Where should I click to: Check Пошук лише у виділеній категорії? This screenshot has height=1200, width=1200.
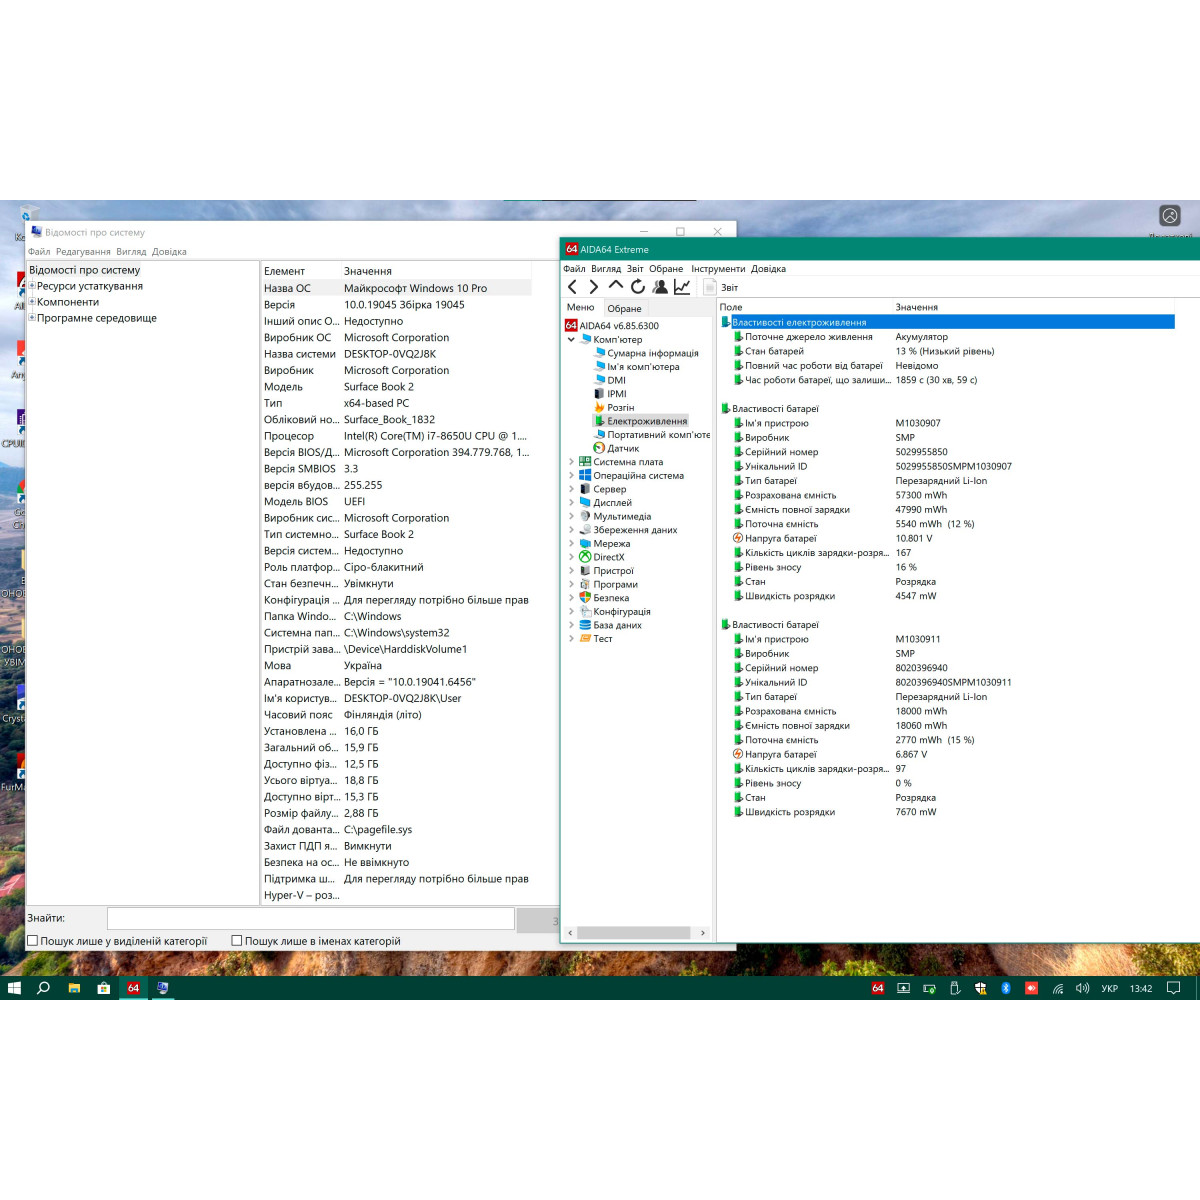tap(33, 941)
